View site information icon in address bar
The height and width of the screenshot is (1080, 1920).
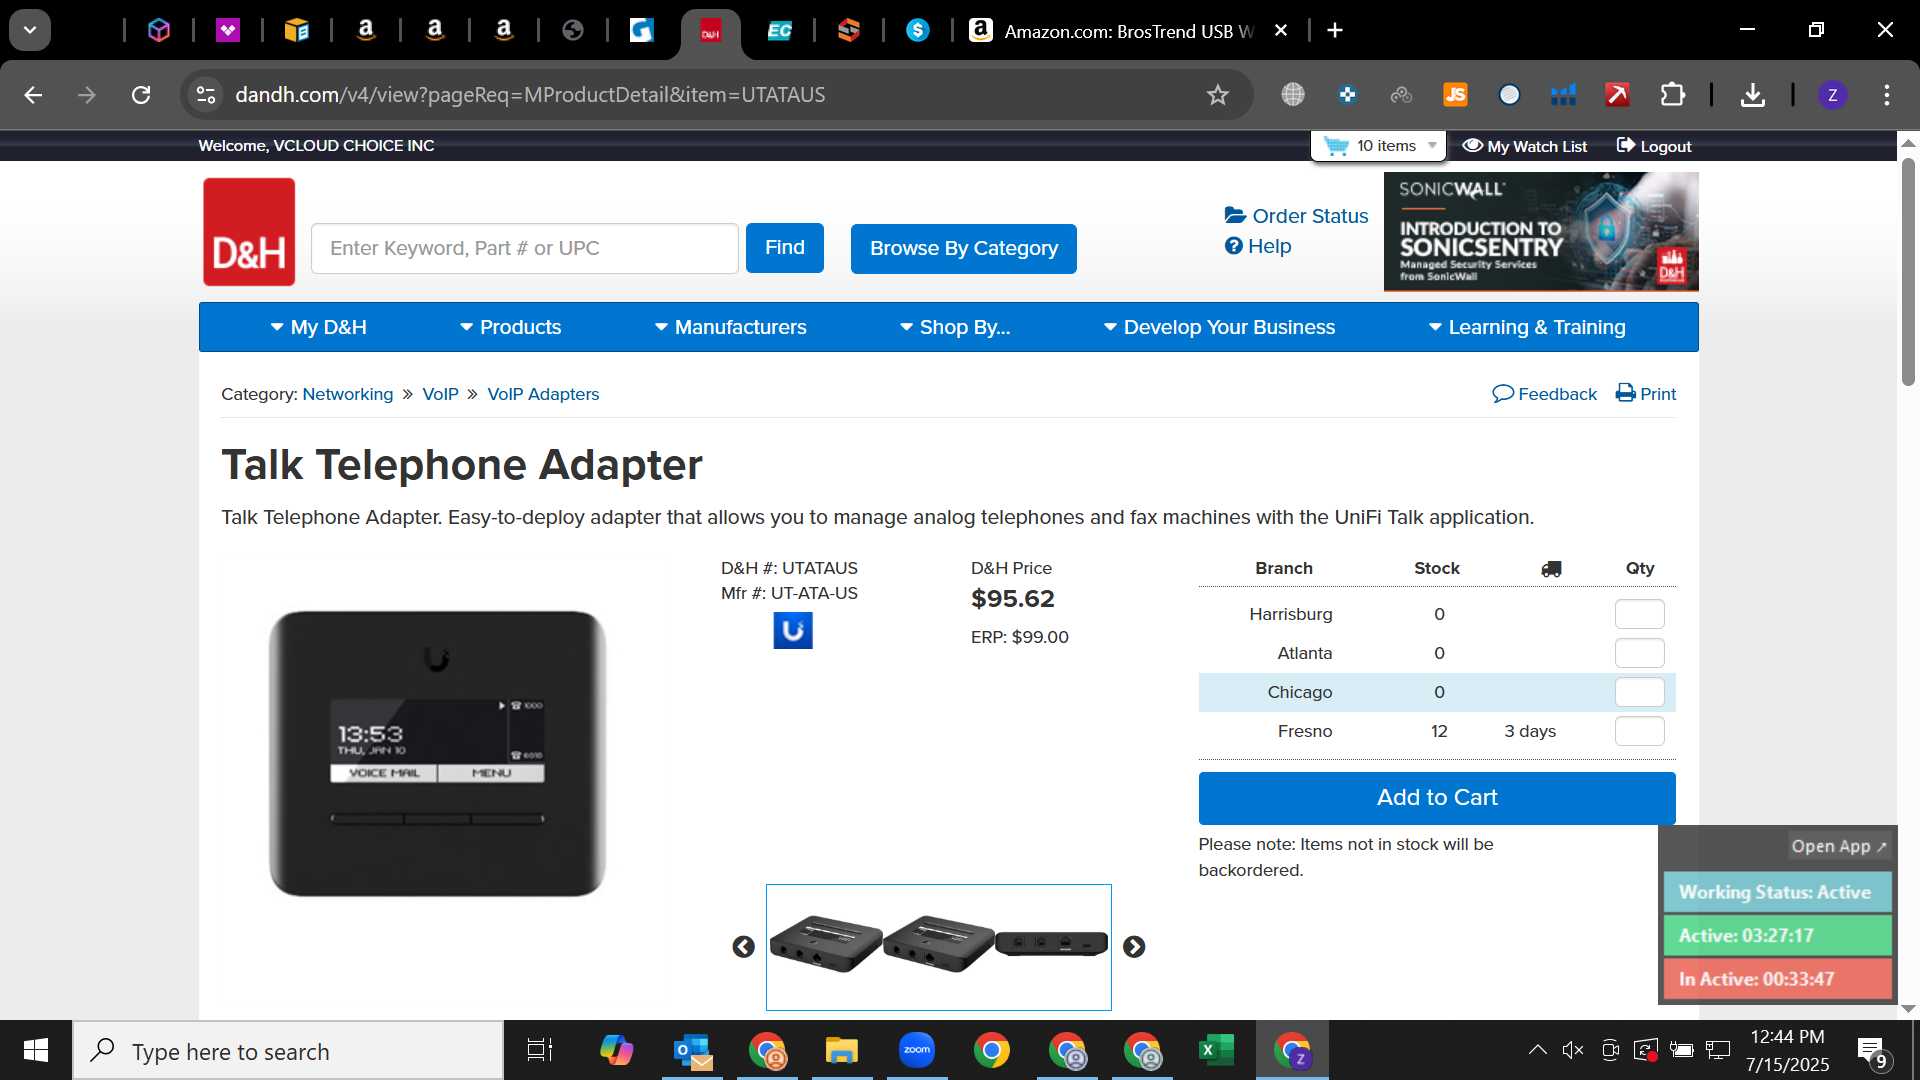(x=206, y=95)
